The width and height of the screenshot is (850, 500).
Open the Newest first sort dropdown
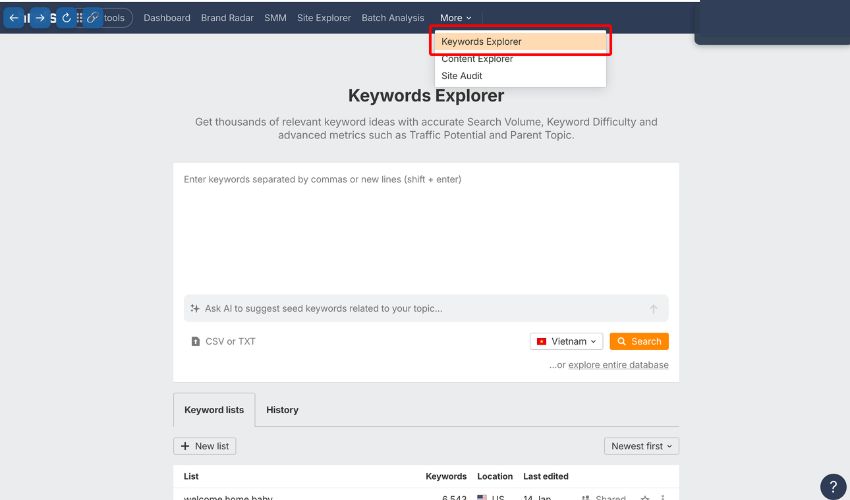point(641,446)
